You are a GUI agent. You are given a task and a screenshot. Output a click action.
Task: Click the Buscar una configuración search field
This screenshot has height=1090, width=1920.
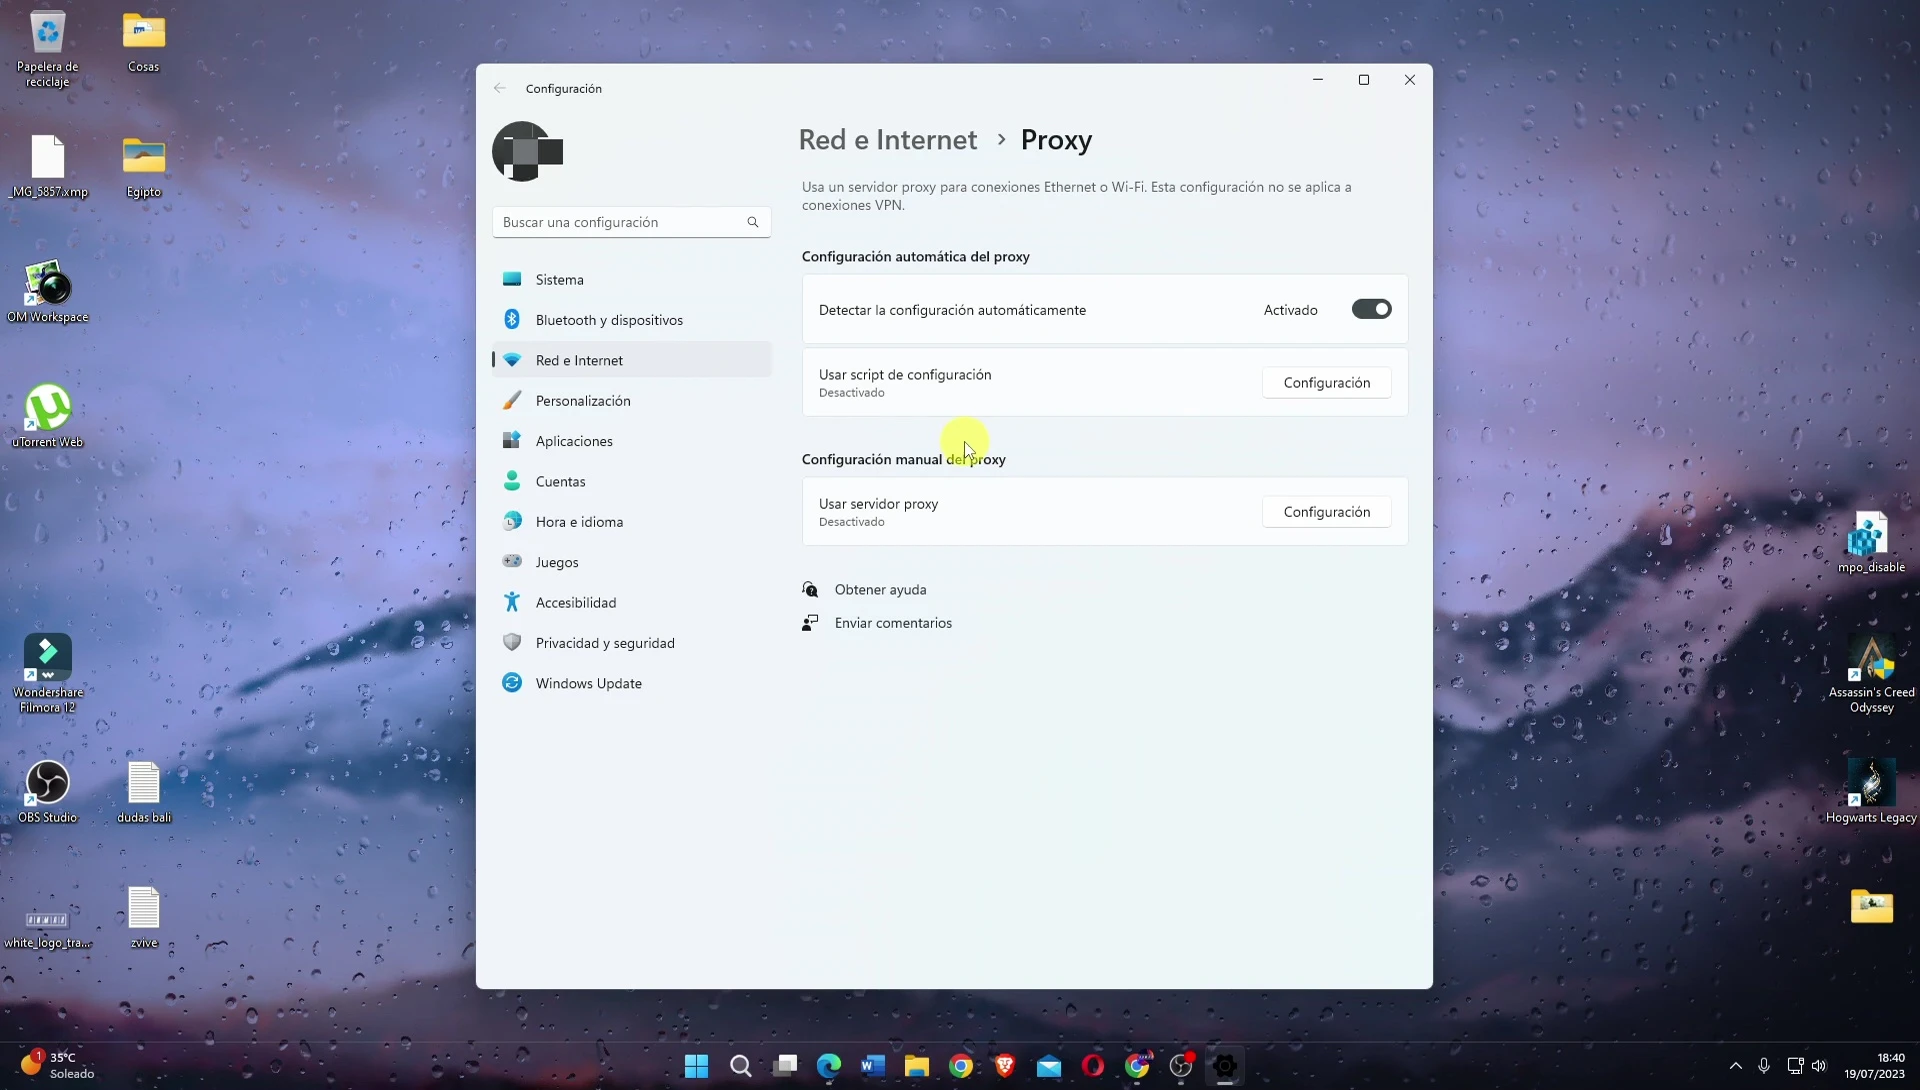(x=631, y=222)
